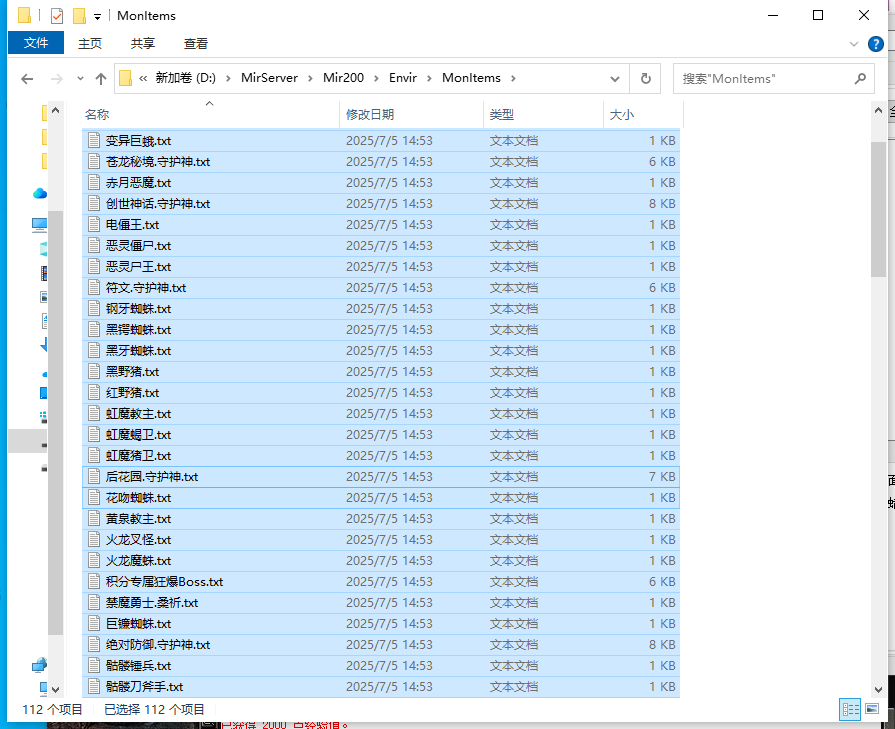Expand the address bar history dropdown
The height and width of the screenshot is (729, 895).
tap(615, 79)
